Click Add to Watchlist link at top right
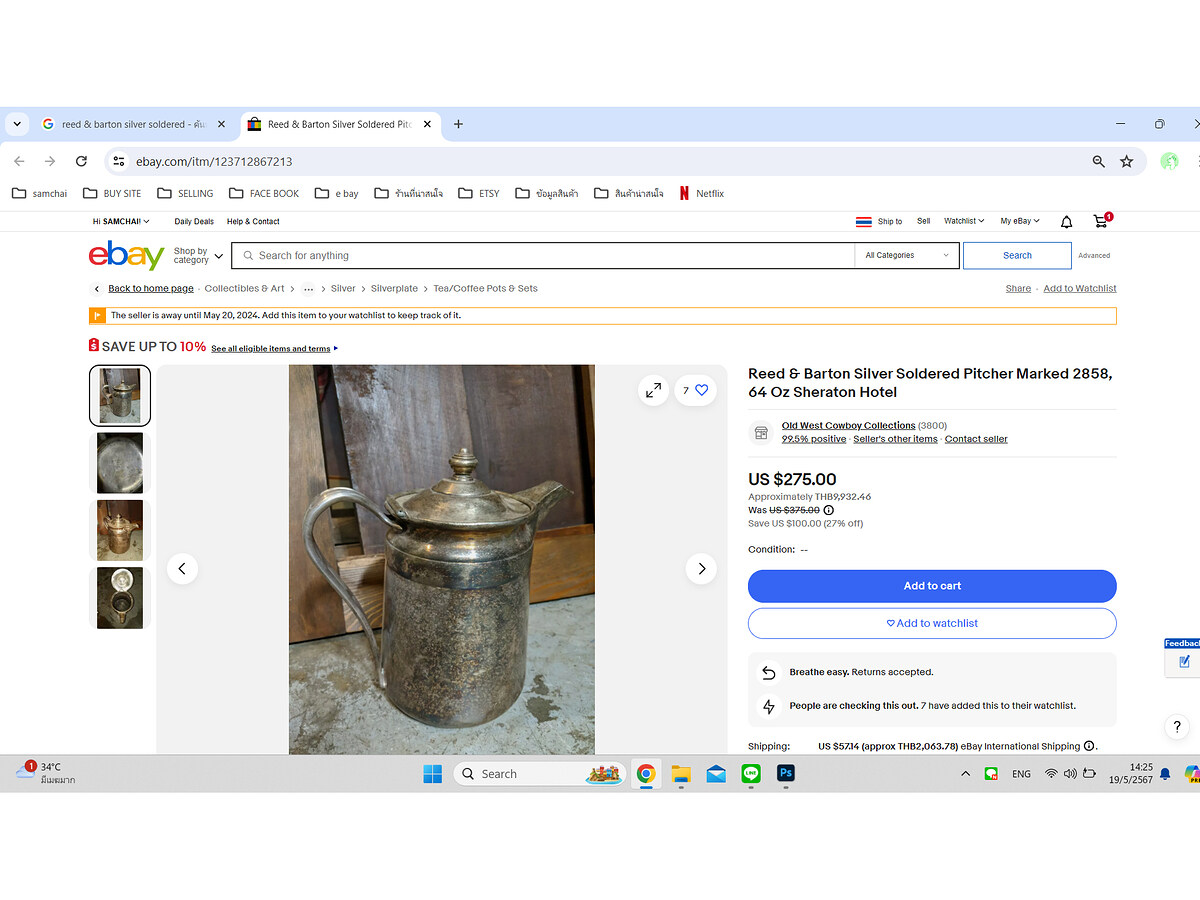1200x900 pixels. (1080, 288)
